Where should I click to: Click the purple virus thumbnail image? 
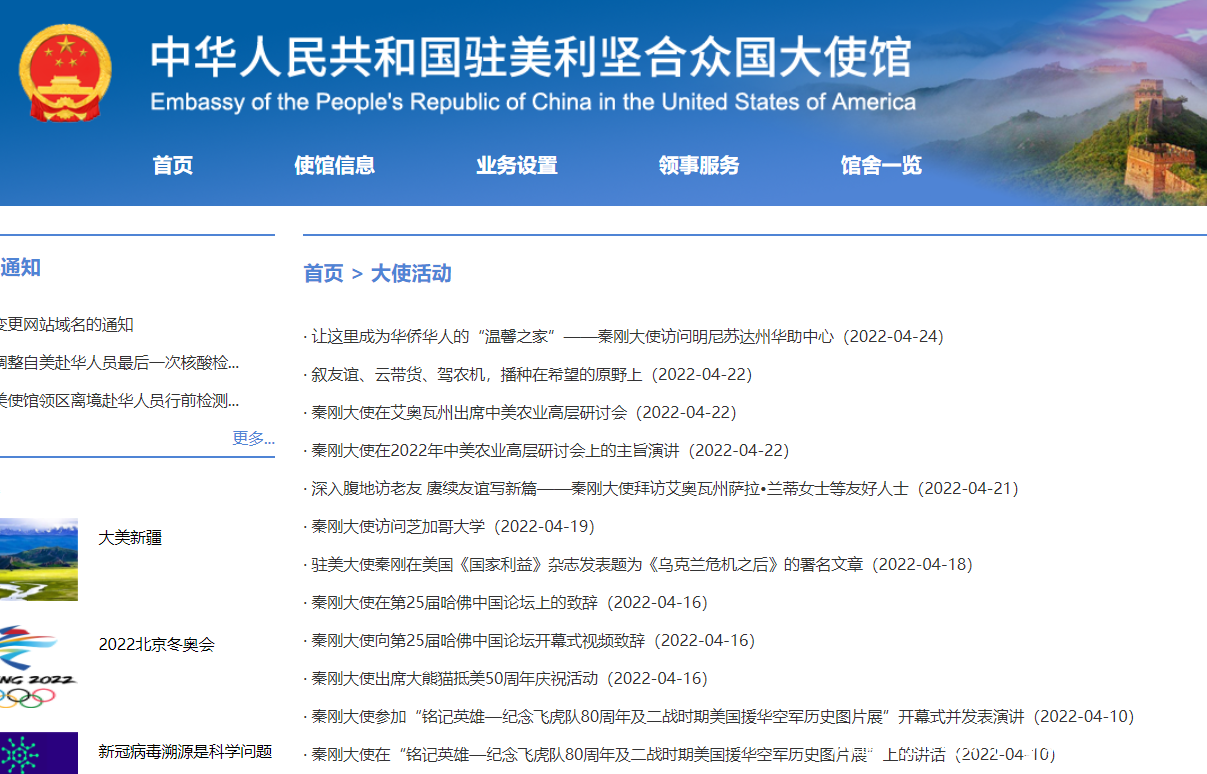click(38, 753)
